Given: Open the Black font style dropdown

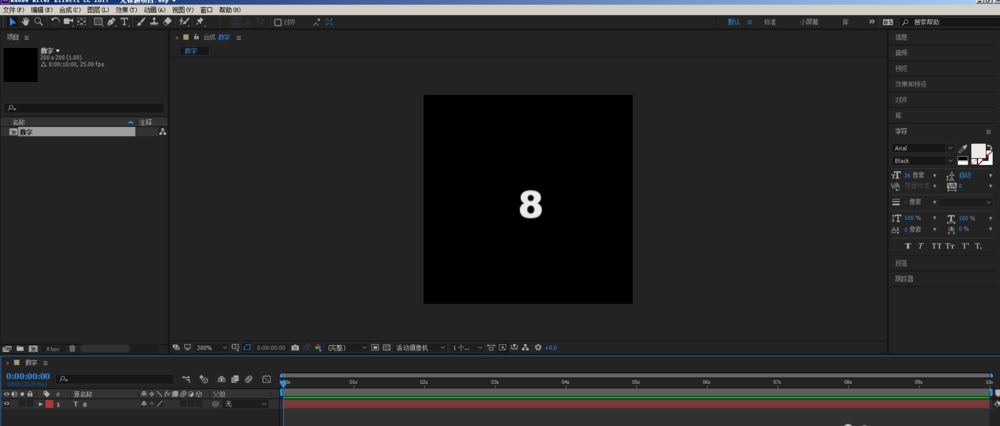Looking at the screenshot, I should pos(923,161).
